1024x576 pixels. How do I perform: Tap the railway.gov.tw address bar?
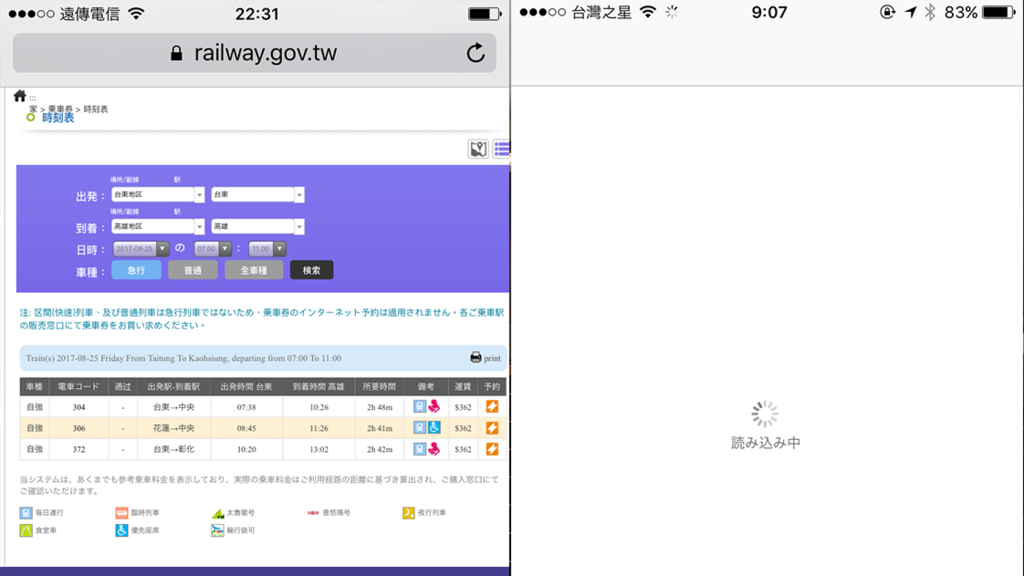coord(255,53)
